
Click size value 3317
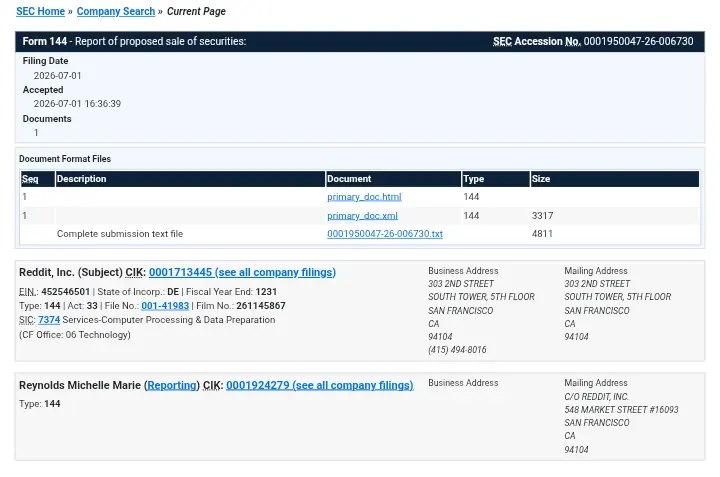[542, 216]
